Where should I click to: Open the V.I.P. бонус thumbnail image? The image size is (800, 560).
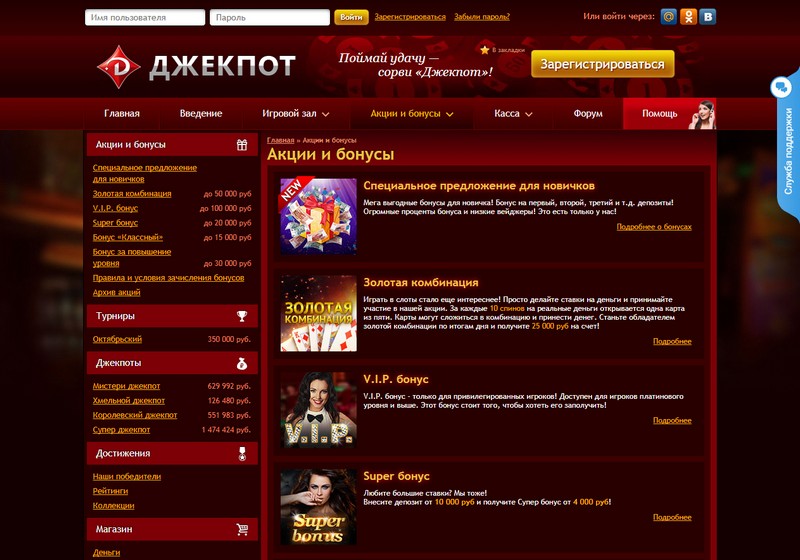click(318, 410)
